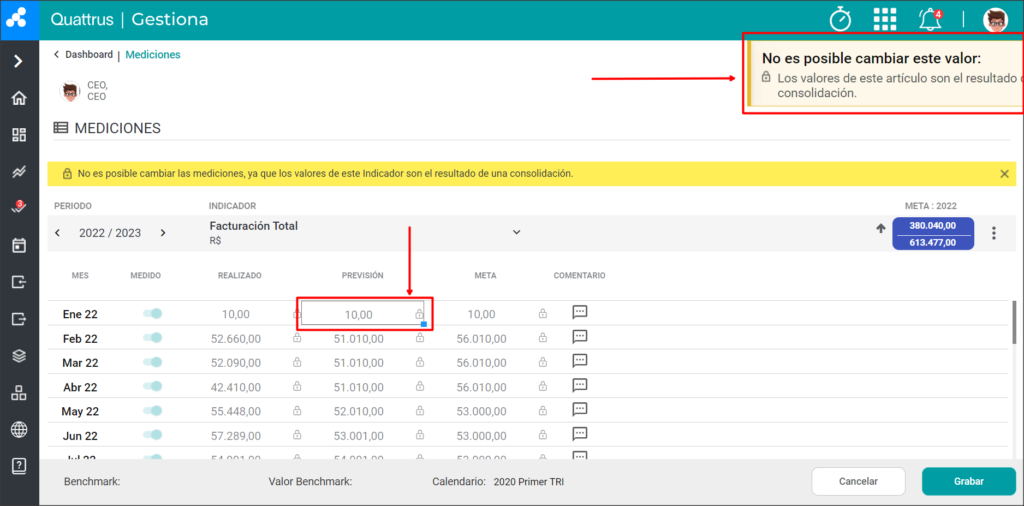Click the Cancelar button

[858, 481]
